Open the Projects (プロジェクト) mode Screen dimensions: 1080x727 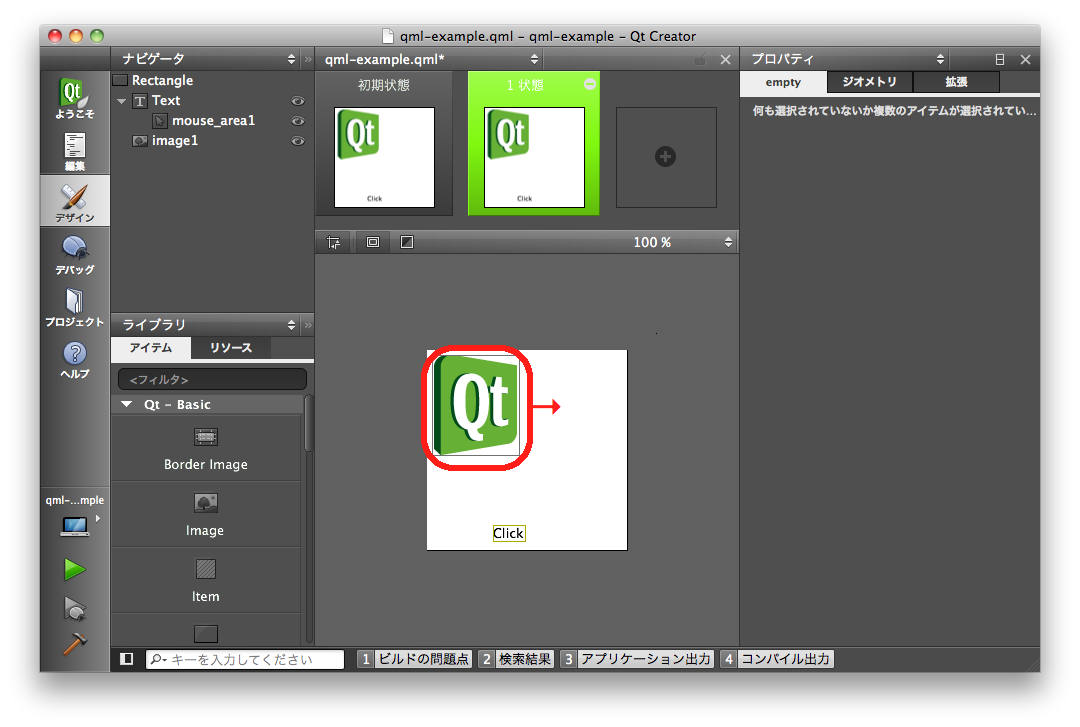74,306
